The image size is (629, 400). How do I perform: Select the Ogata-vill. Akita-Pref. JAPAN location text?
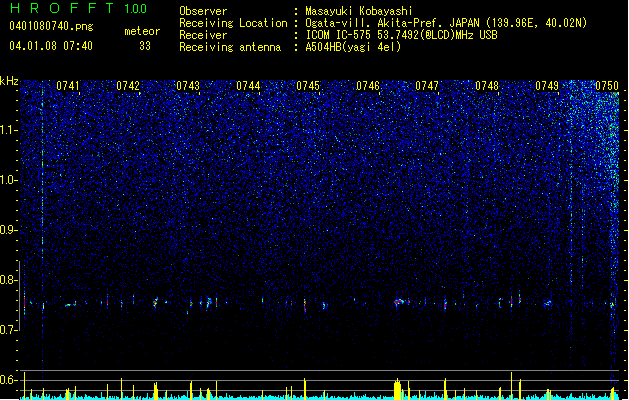click(x=446, y=23)
